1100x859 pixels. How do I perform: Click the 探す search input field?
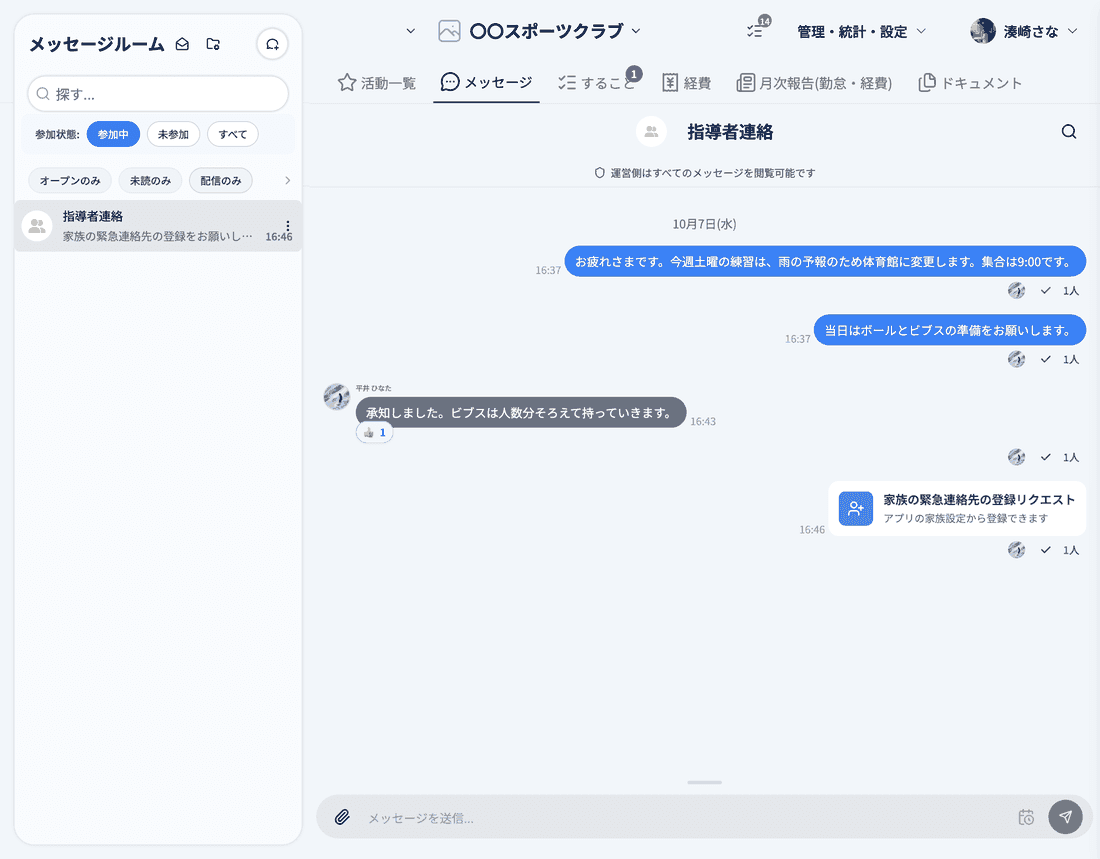[x=158, y=94]
